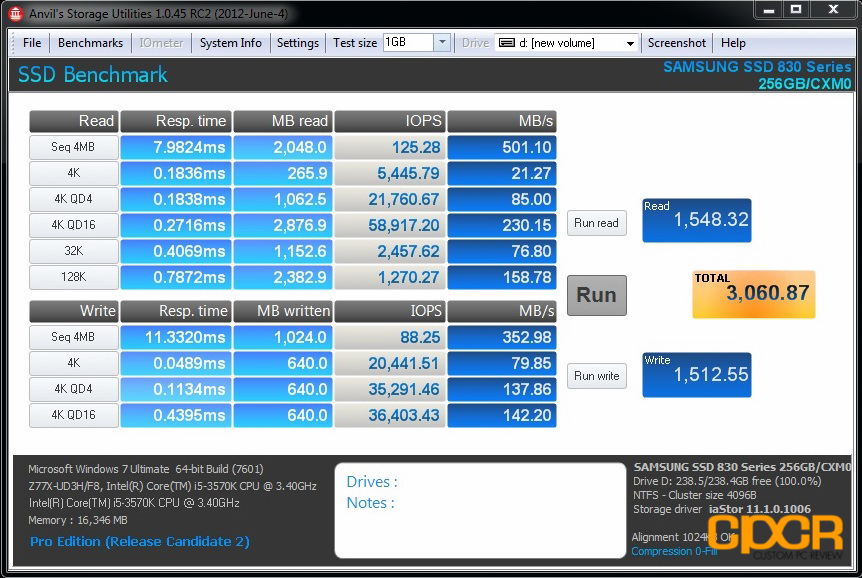Click the 2,876.9 MB read cell
The image size is (862, 578).
point(283,225)
